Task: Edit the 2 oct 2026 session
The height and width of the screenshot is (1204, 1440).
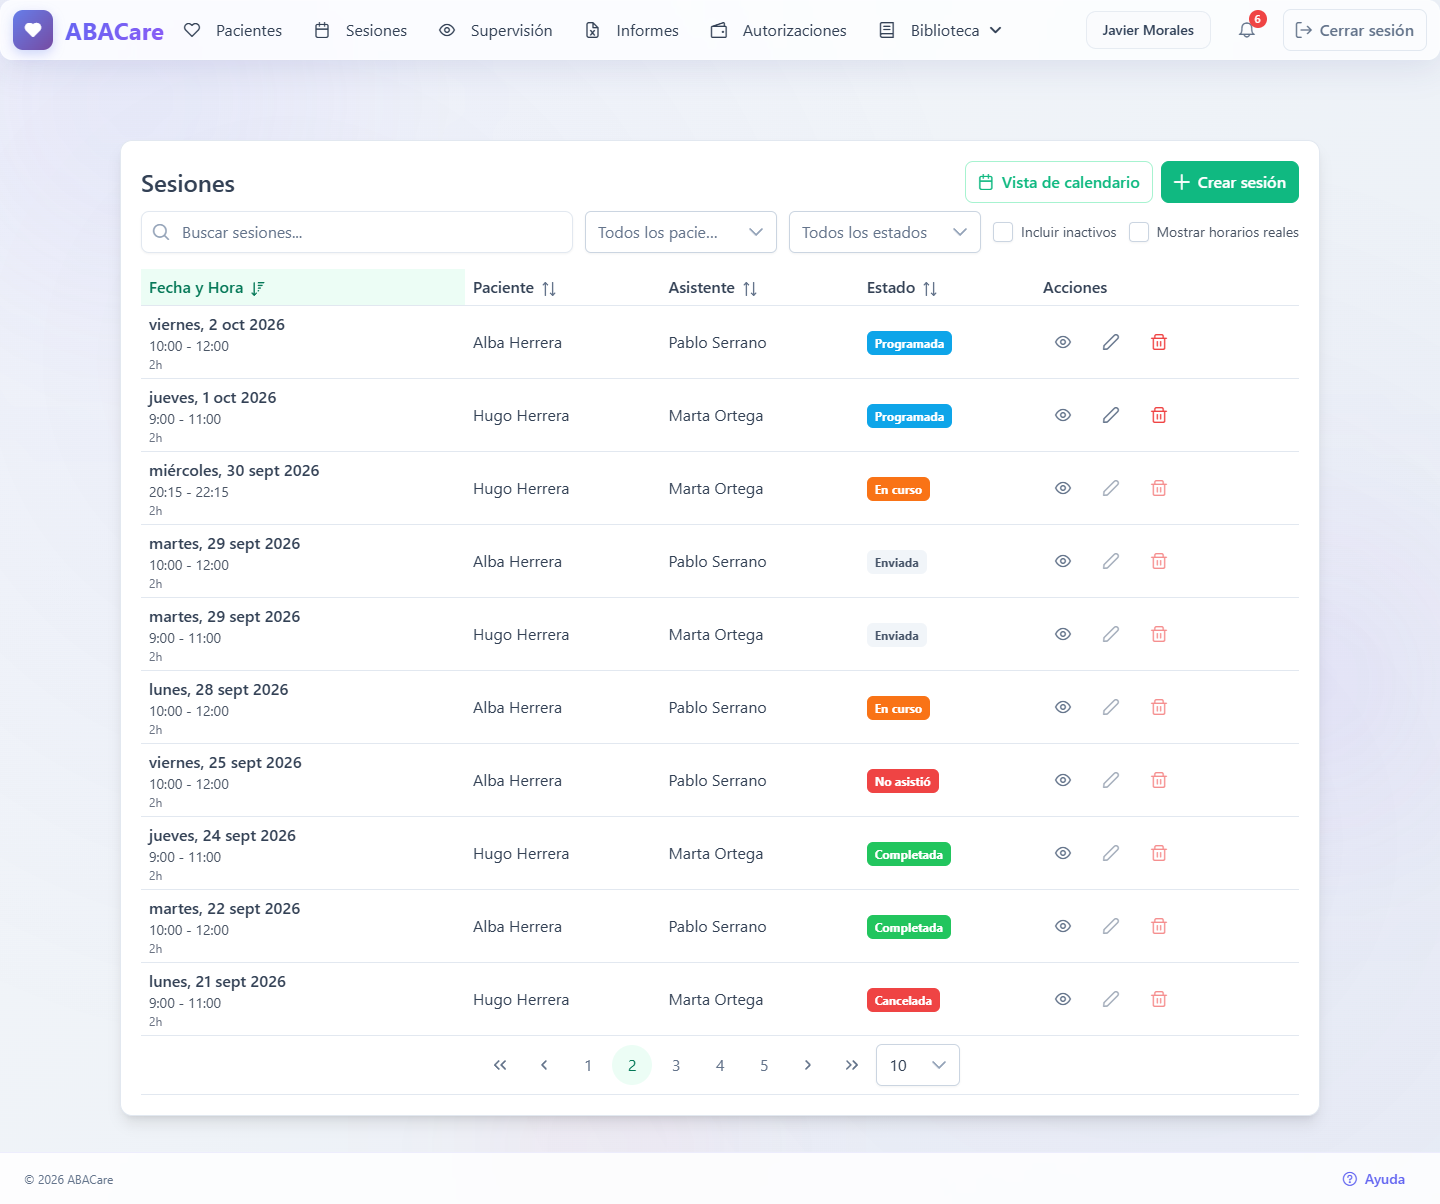Action: coord(1111,342)
